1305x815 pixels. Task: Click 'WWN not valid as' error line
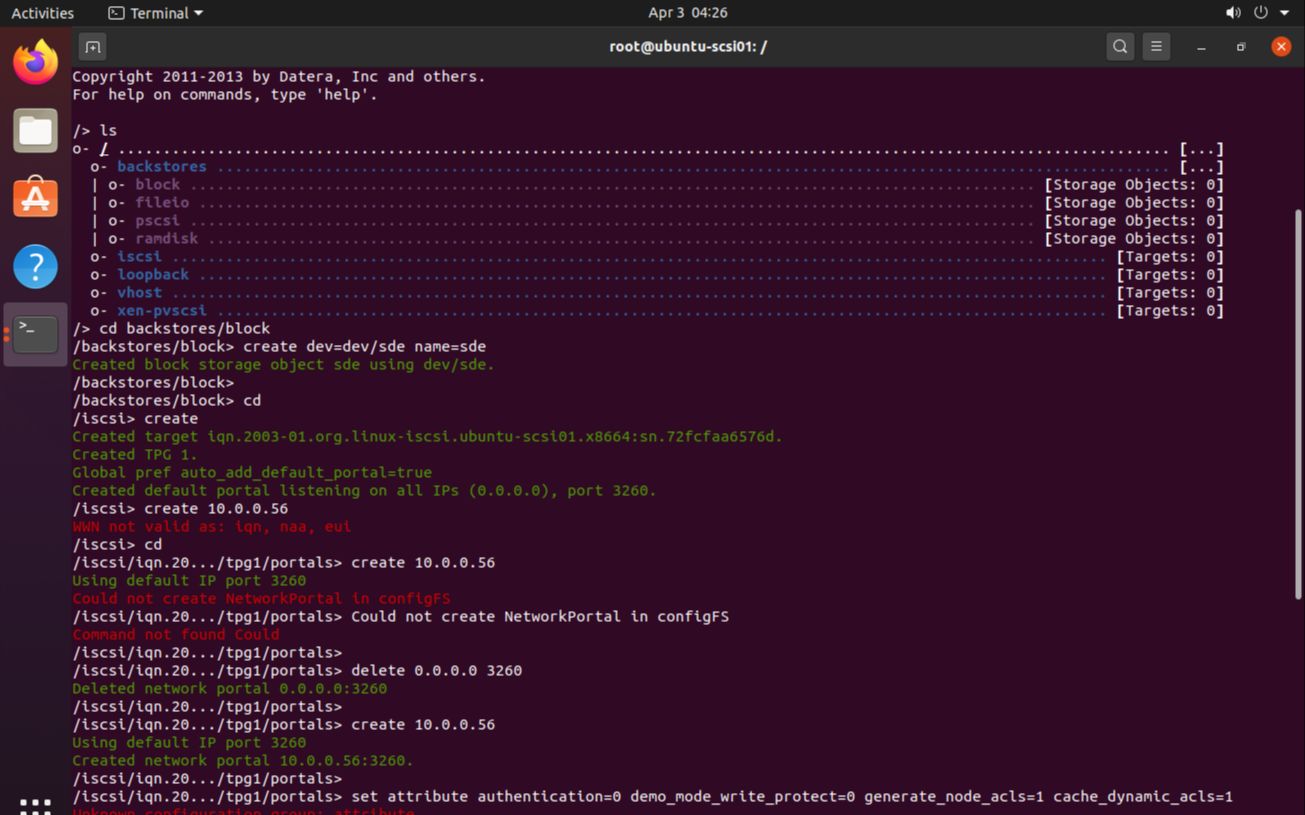[211, 527]
